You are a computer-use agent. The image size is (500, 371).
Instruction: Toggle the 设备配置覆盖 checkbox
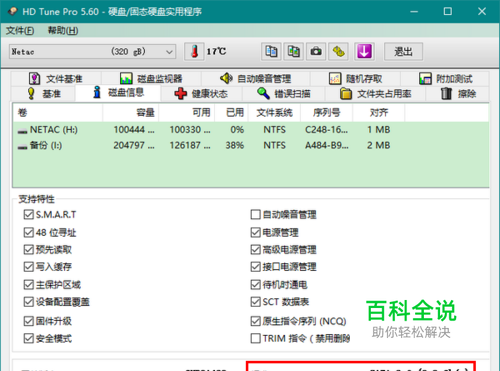[29, 302]
